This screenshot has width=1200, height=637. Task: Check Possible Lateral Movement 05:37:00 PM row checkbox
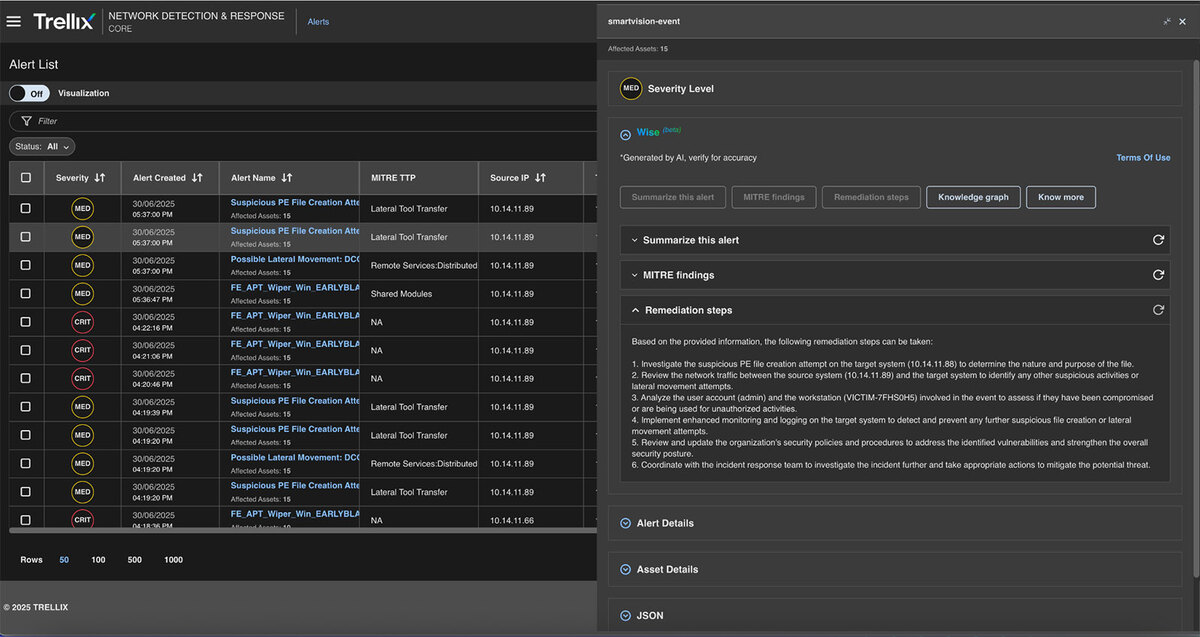pyautogui.click(x=26, y=265)
